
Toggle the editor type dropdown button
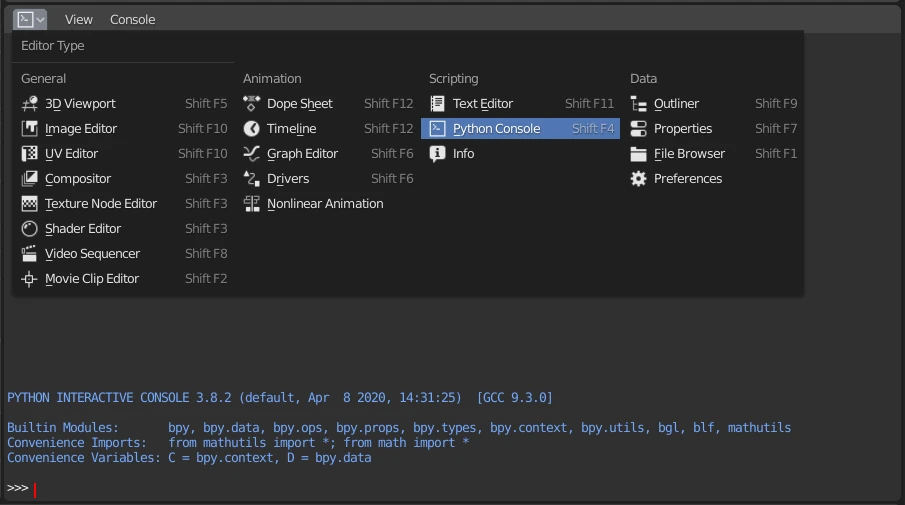coord(30,19)
